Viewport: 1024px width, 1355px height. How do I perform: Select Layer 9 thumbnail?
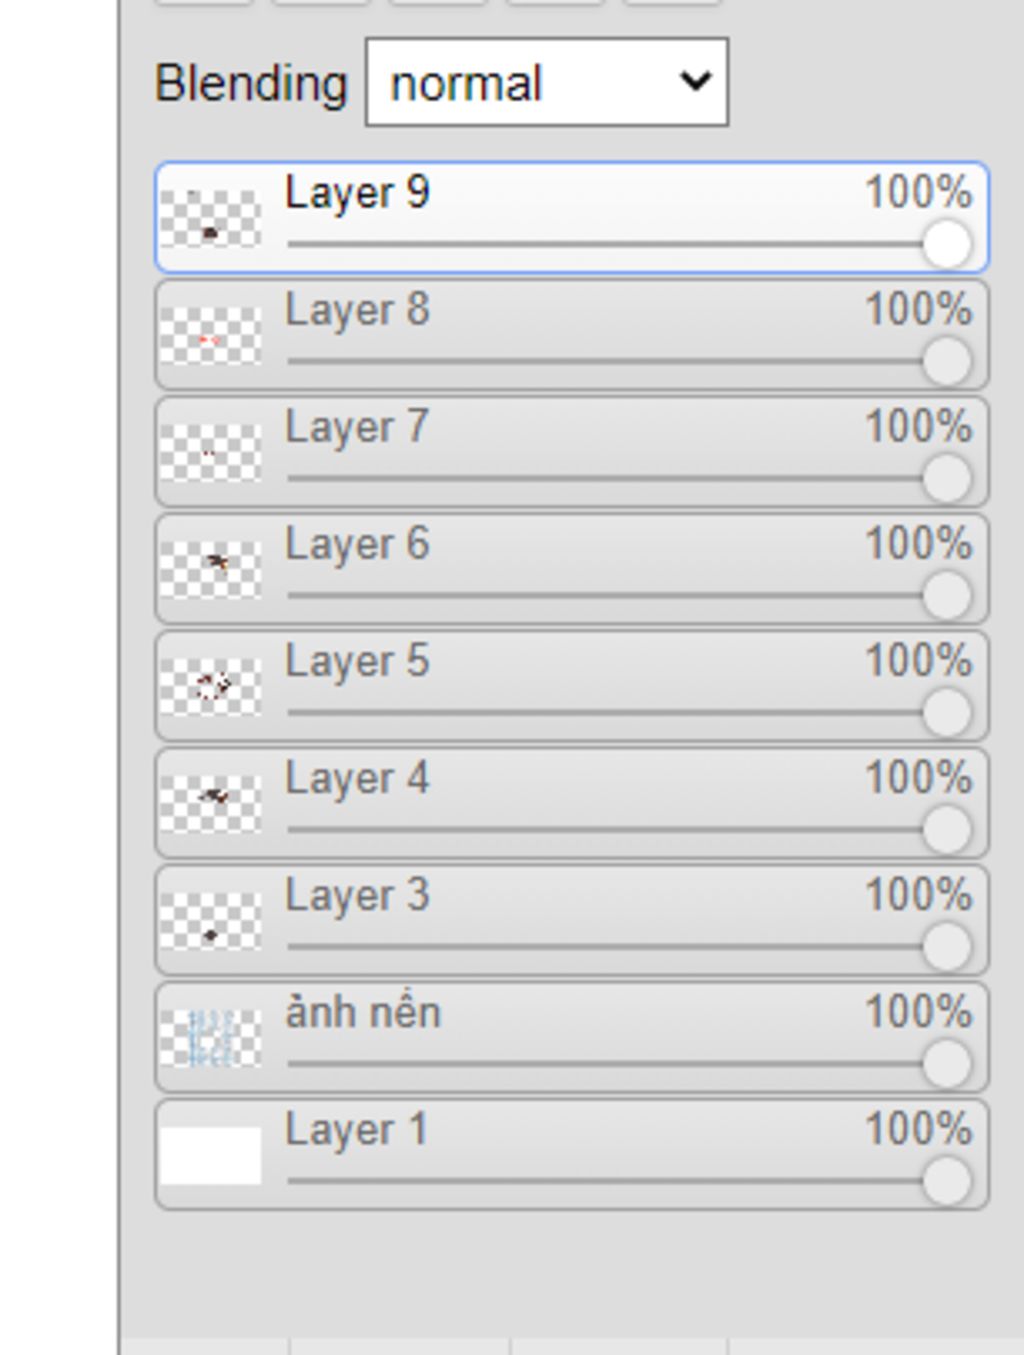[x=210, y=218]
